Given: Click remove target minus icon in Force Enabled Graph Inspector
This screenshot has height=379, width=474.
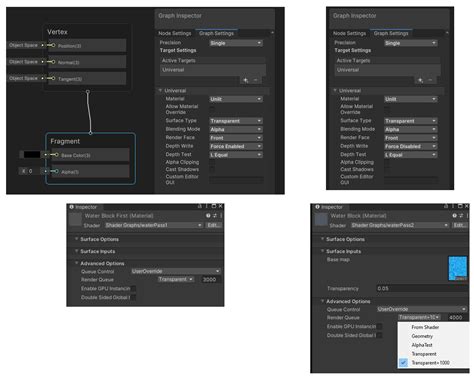Looking at the screenshot, I should (256, 80).
